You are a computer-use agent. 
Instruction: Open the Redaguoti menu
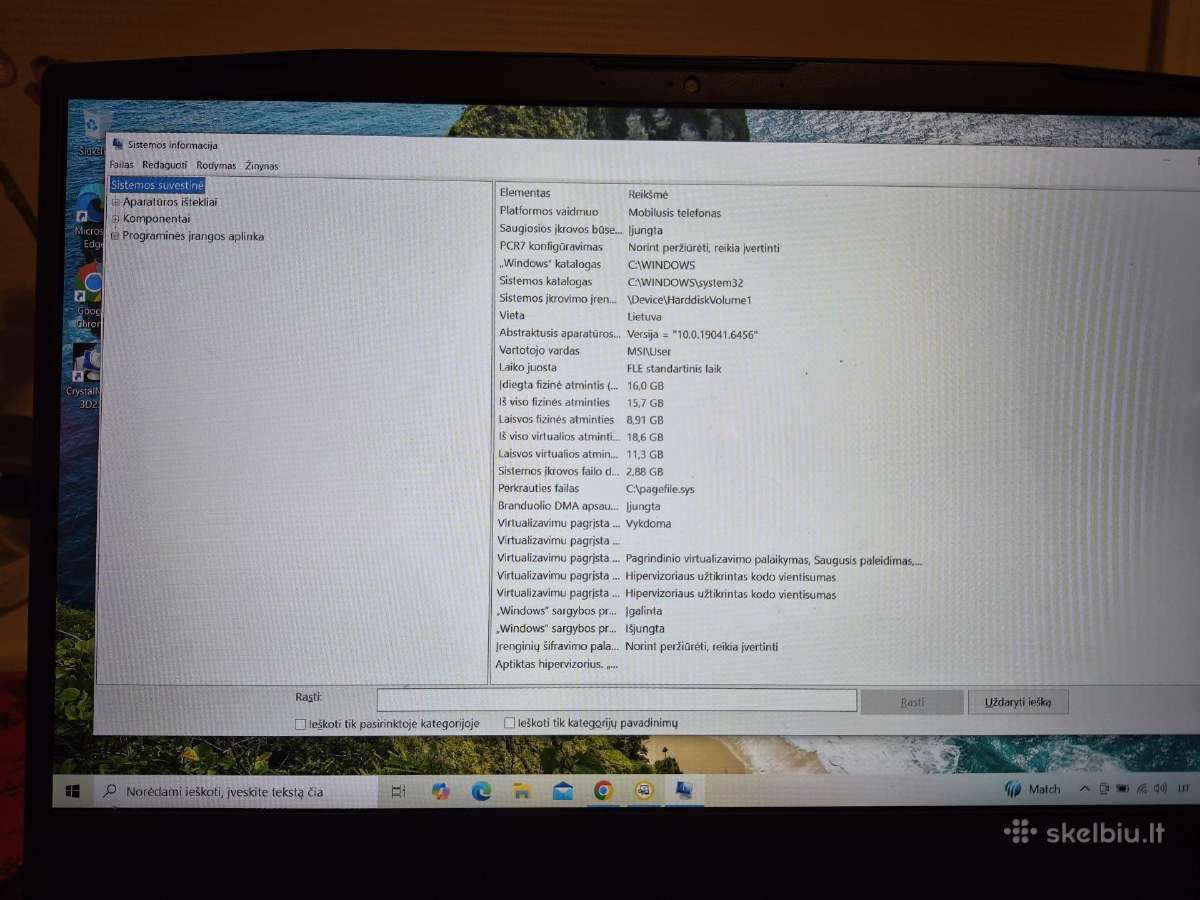click(164, 165)
